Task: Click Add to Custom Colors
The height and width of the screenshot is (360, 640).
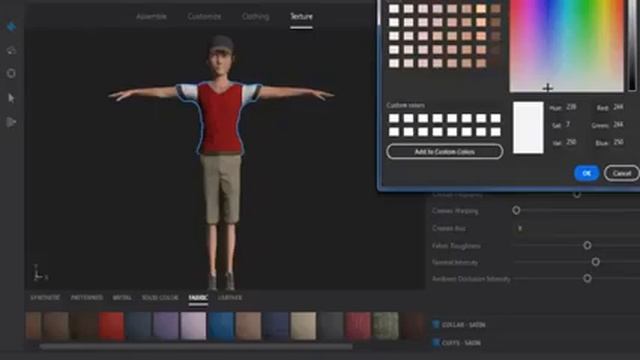Action: click(x=444, y=151)
